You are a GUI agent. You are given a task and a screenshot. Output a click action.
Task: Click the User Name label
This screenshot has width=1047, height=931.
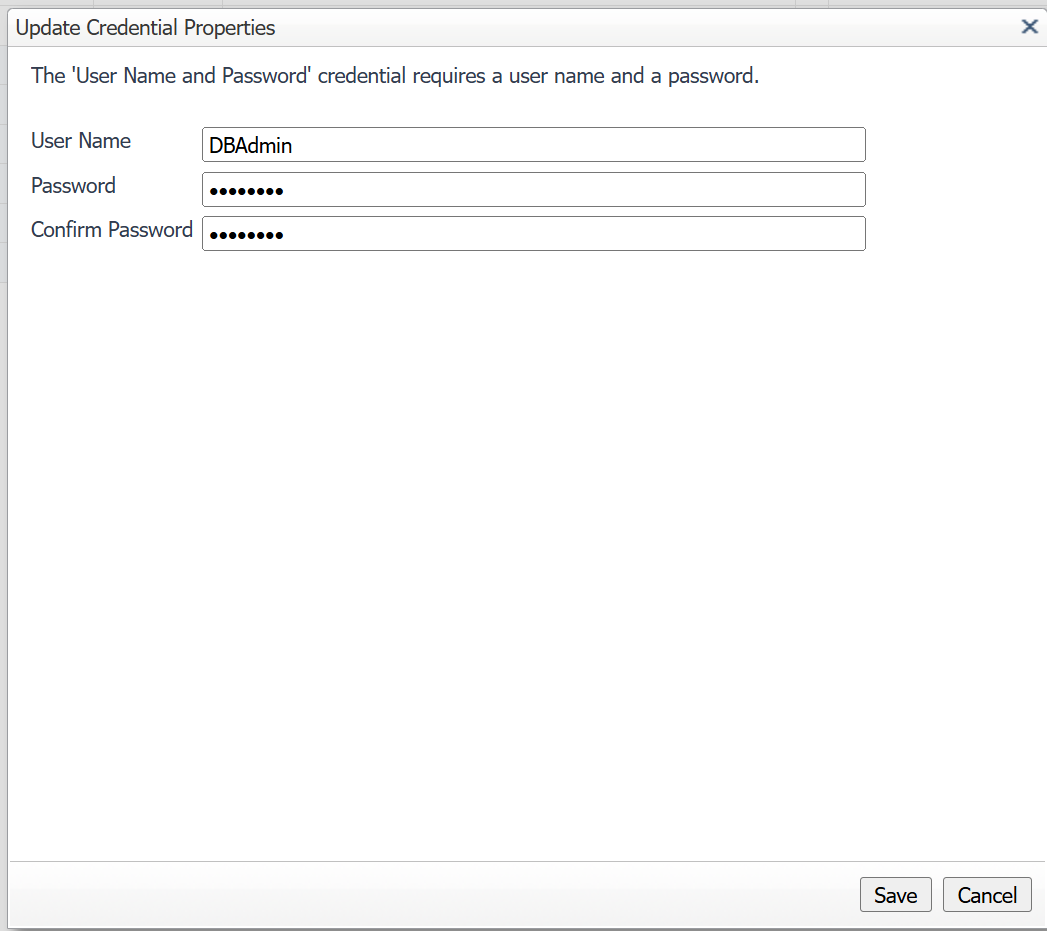point(80,141)
